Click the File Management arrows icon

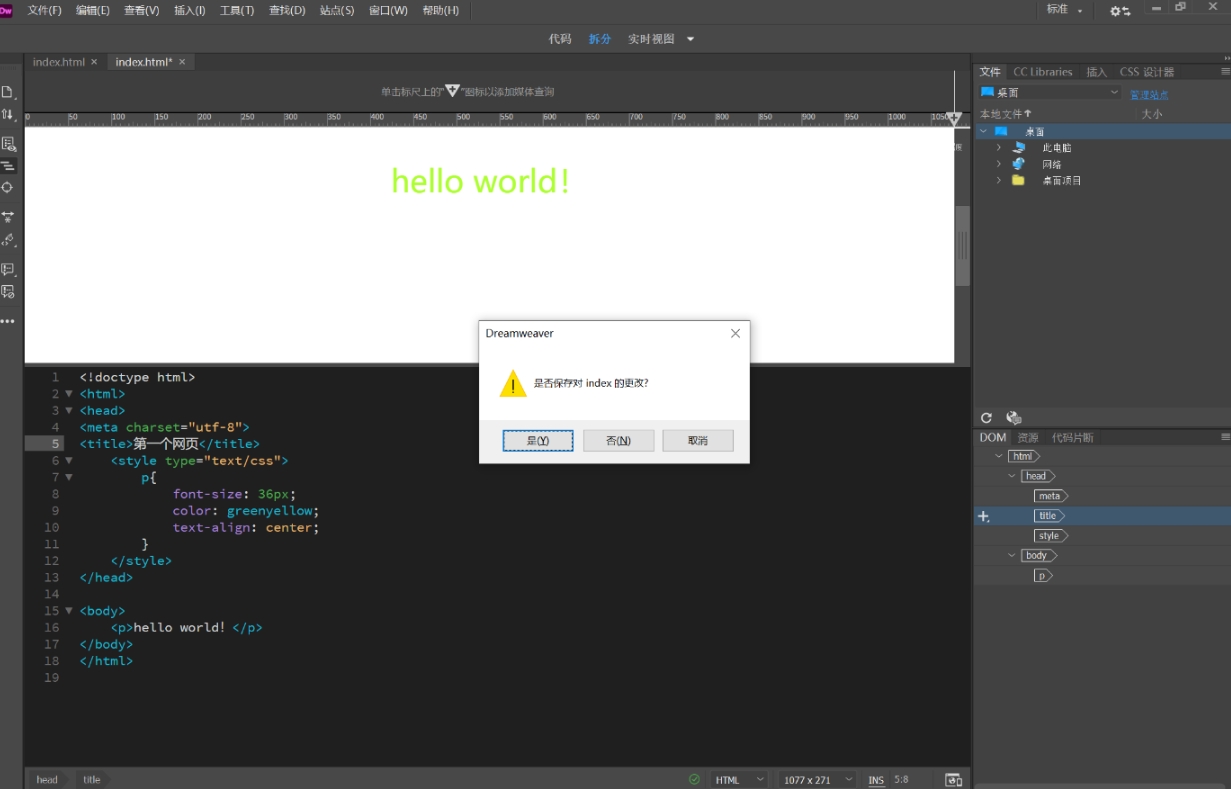pyautogui.click(x=8, y=115)
